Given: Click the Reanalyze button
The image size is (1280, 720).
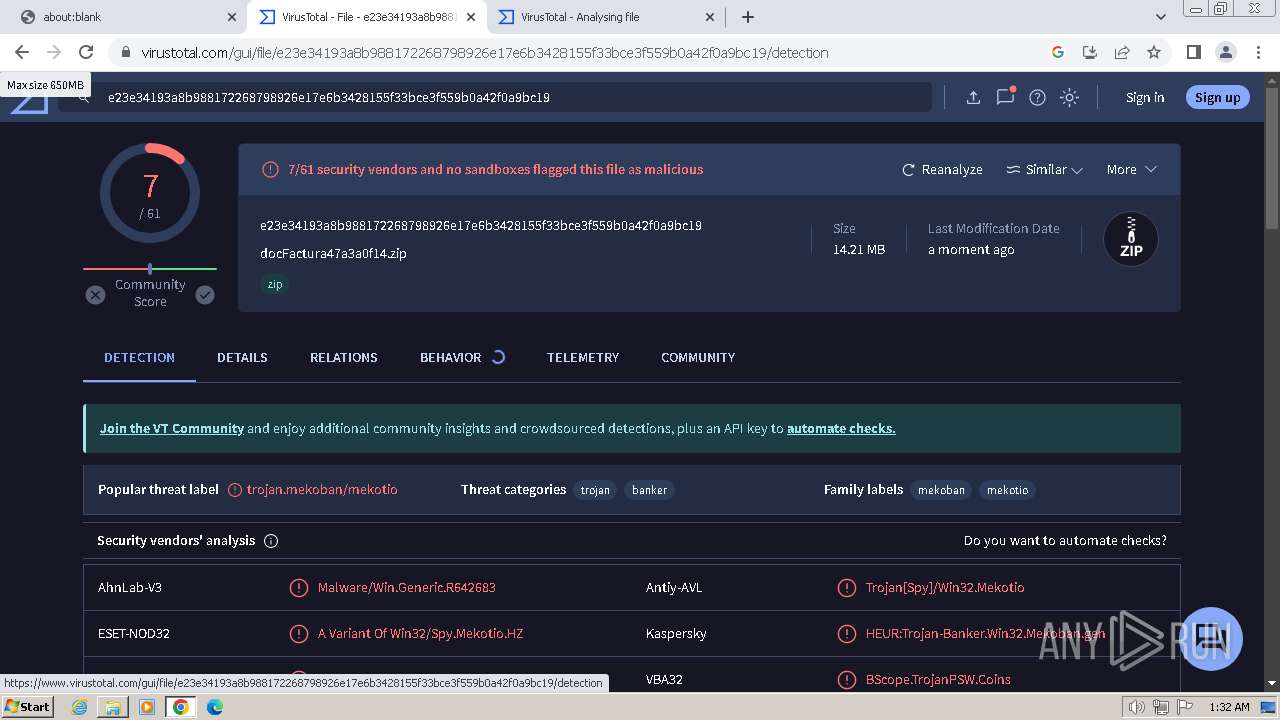Looking at the screenshot, I should pos(942,169).
